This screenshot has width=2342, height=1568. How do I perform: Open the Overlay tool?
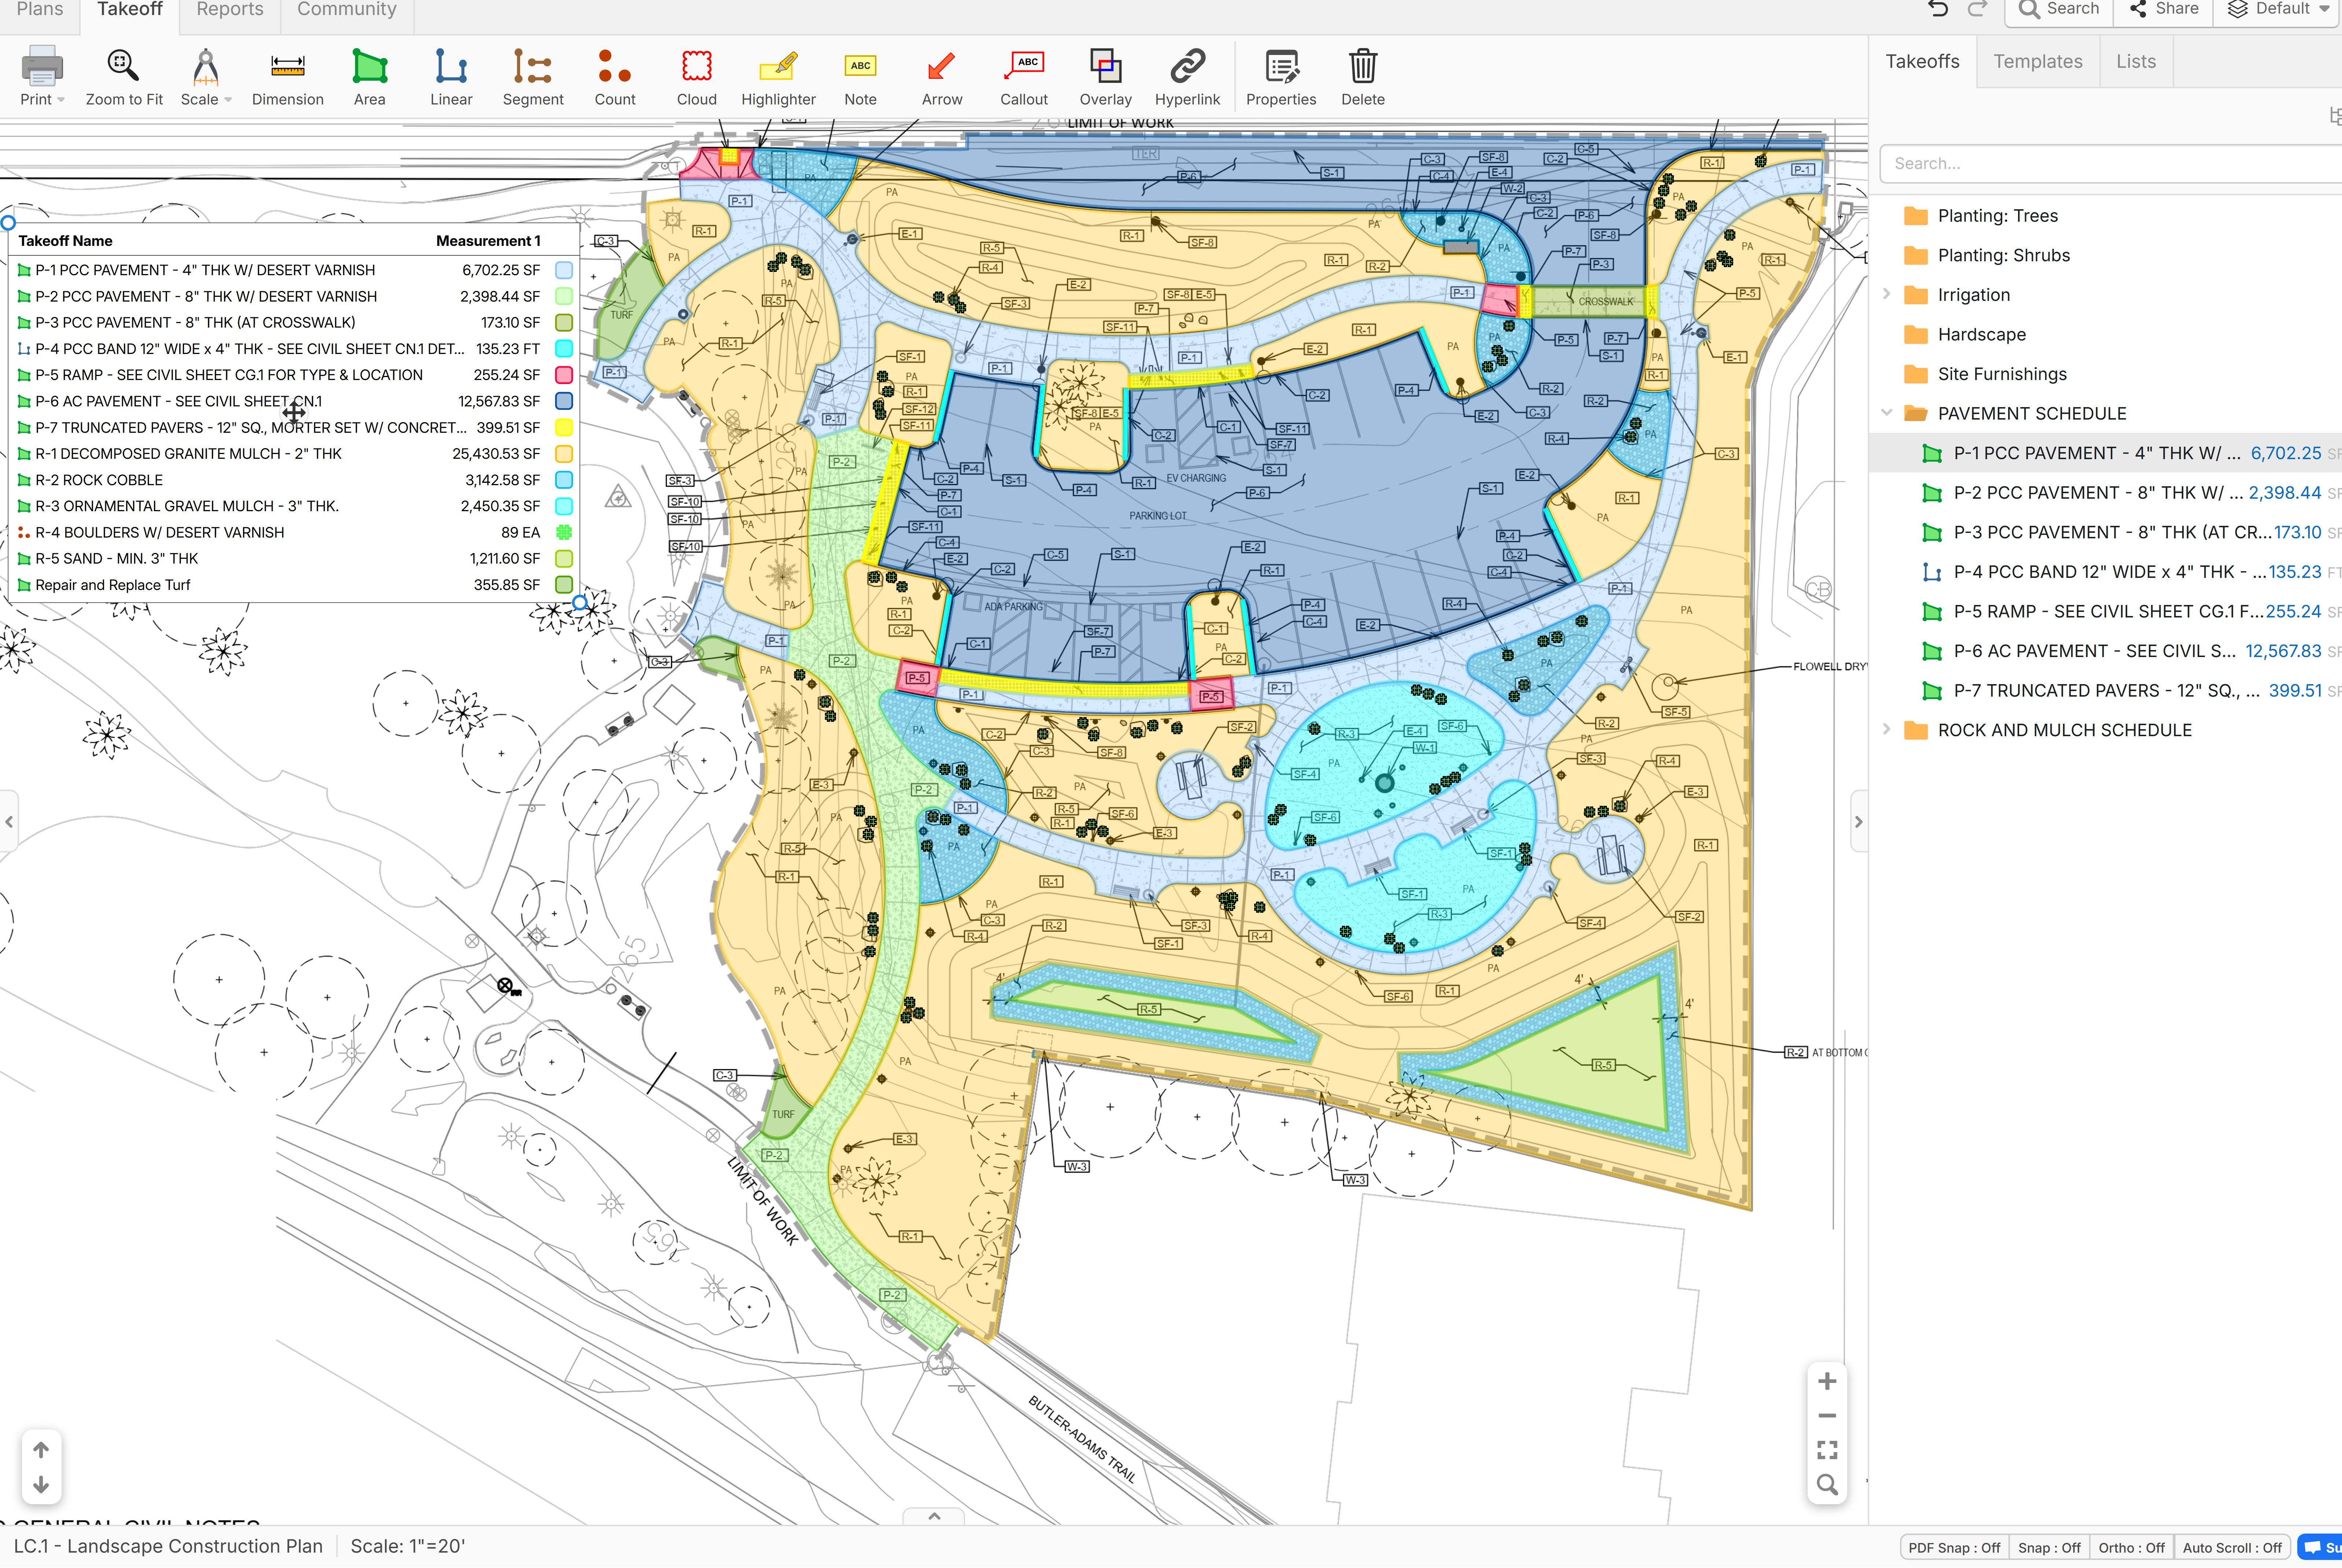coord(1105,77)
